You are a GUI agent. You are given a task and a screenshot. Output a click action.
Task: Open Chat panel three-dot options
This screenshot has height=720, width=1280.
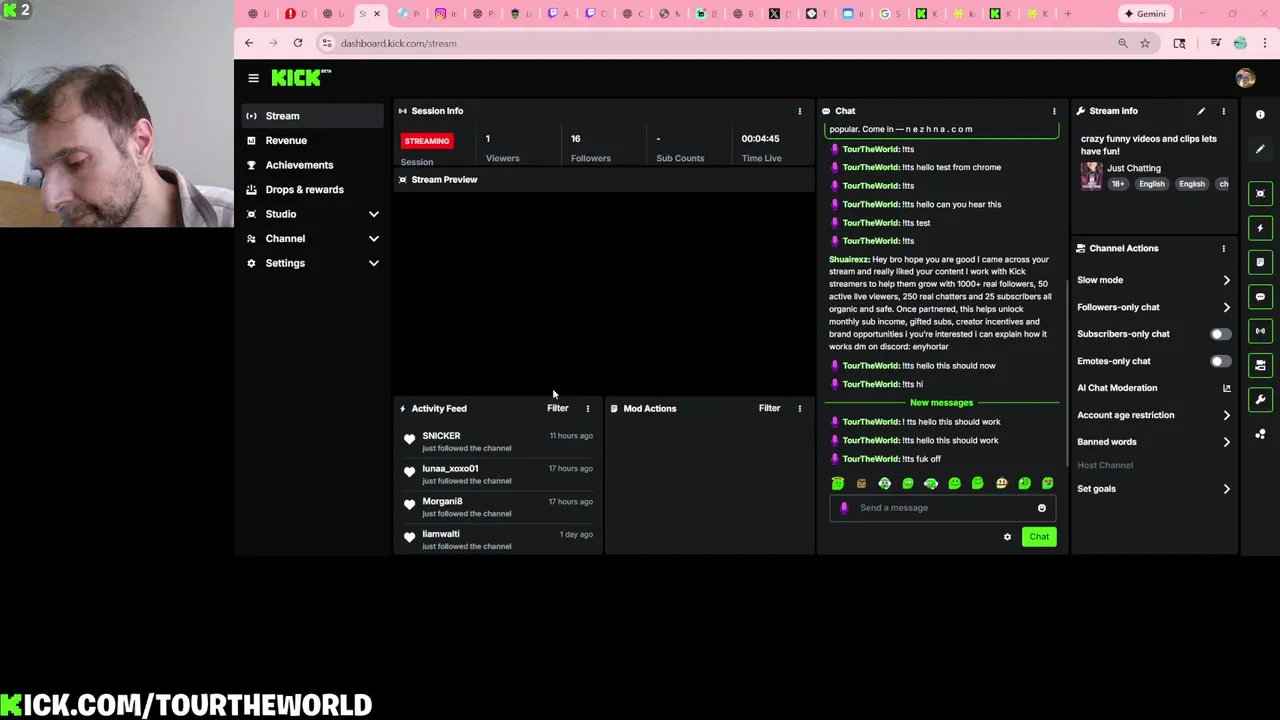point(1054,111)
